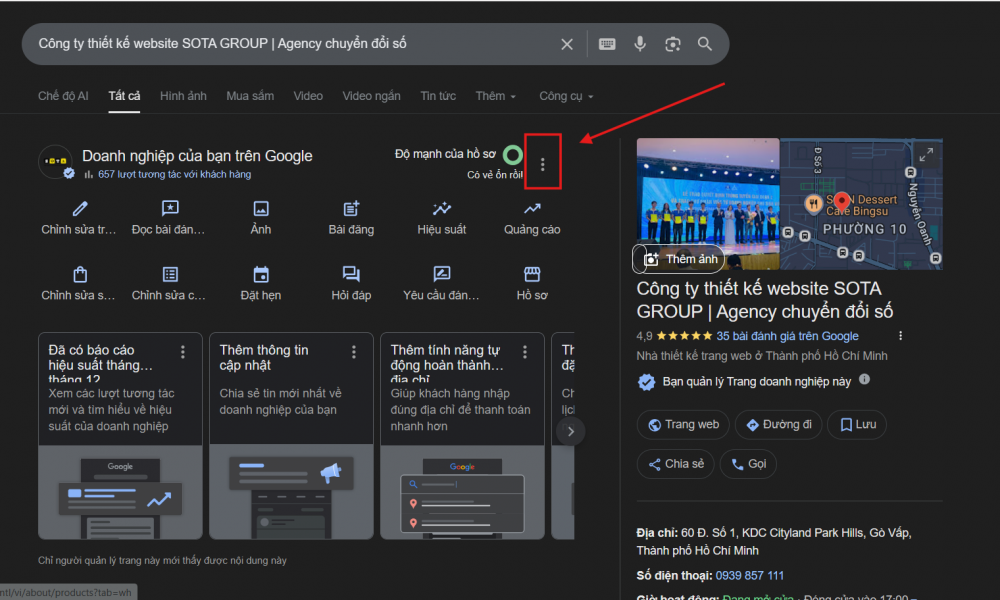Click the Trang web button
Image resolution: width=1000 pixels, height=600 pixels.
pyautogui.click(x=684, y=424)
